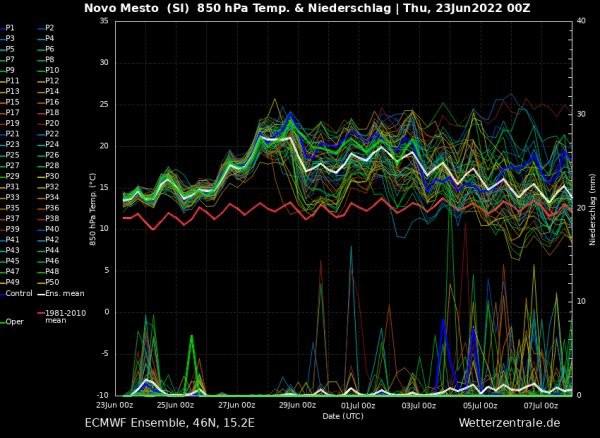The image size is (600, 438).
Task: Select the P25 legend entry
Action: click(x=12, y=155)
